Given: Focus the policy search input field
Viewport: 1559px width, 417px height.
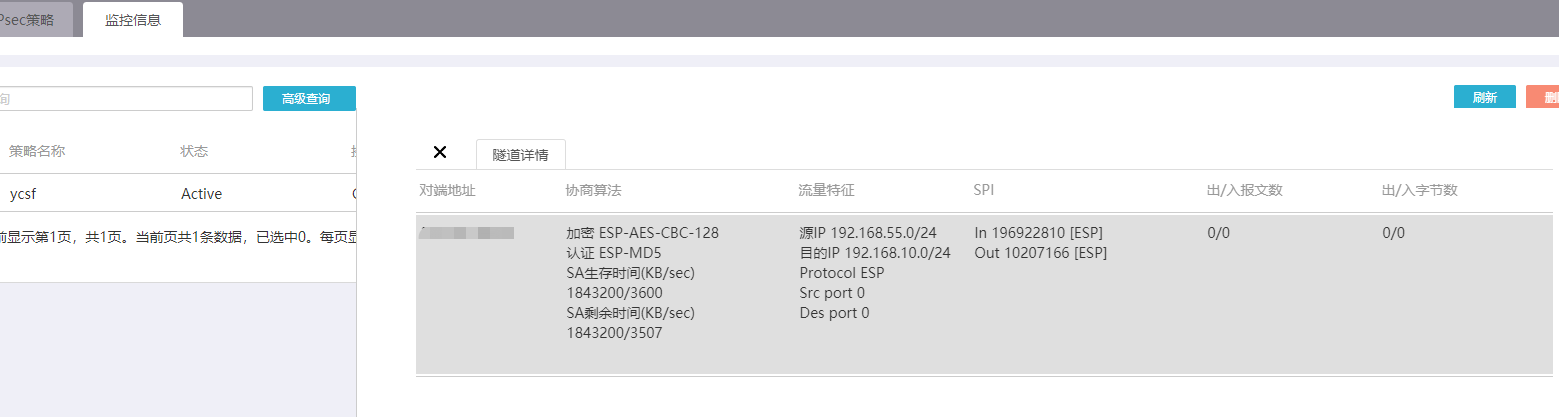Looking at the screenshot, I should point(125,98).
